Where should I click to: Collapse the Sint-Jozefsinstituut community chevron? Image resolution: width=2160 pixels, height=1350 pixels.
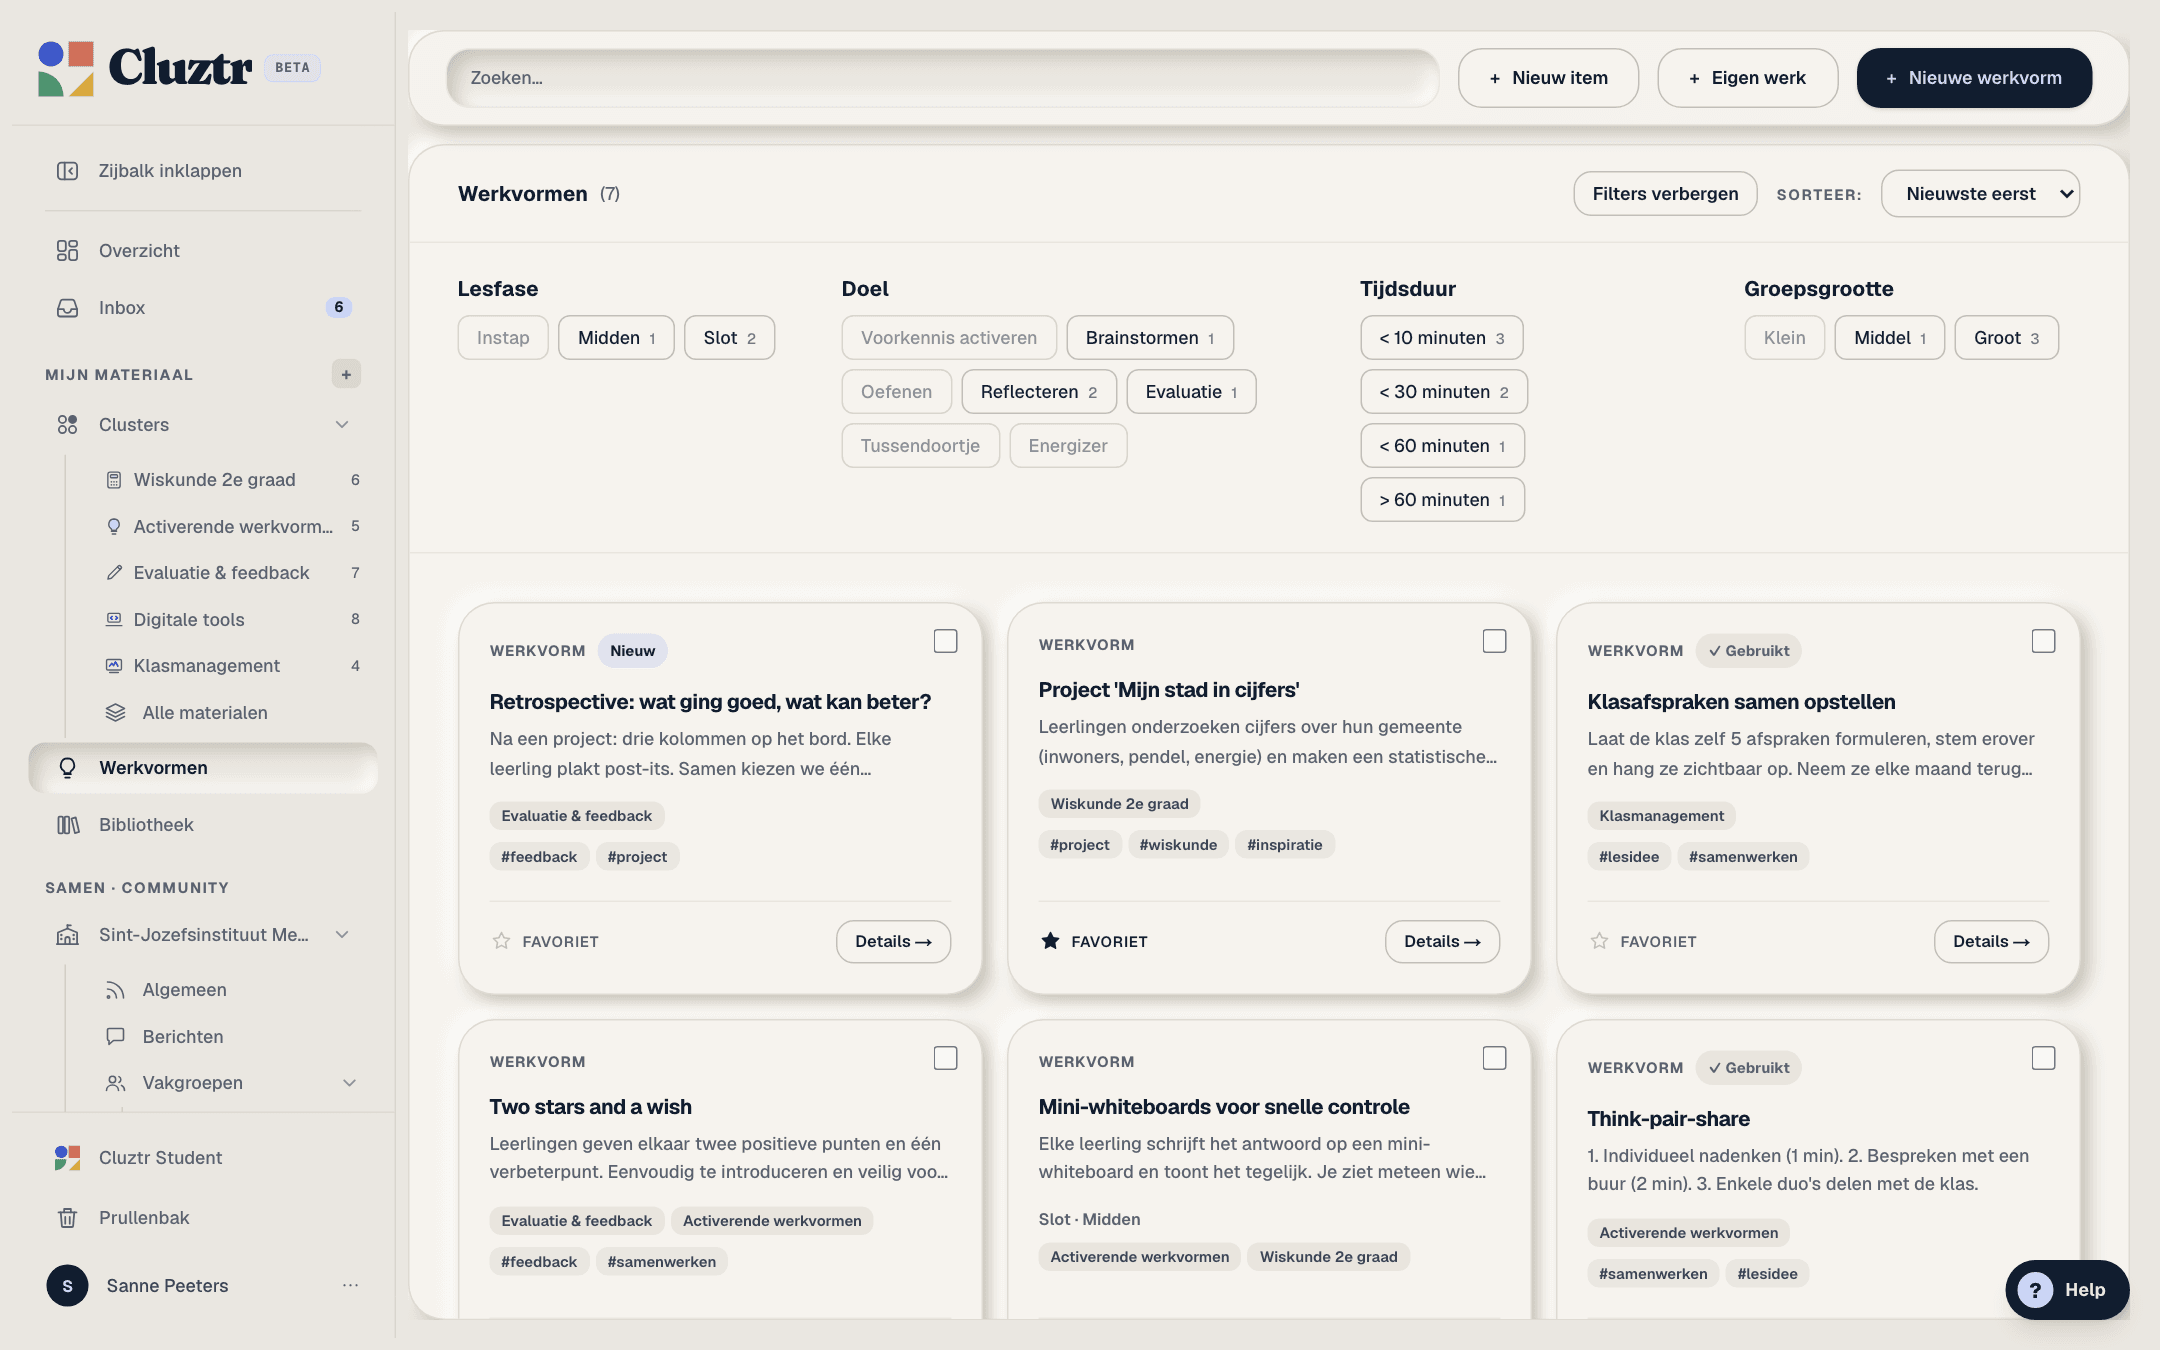(x=342, y=935)
